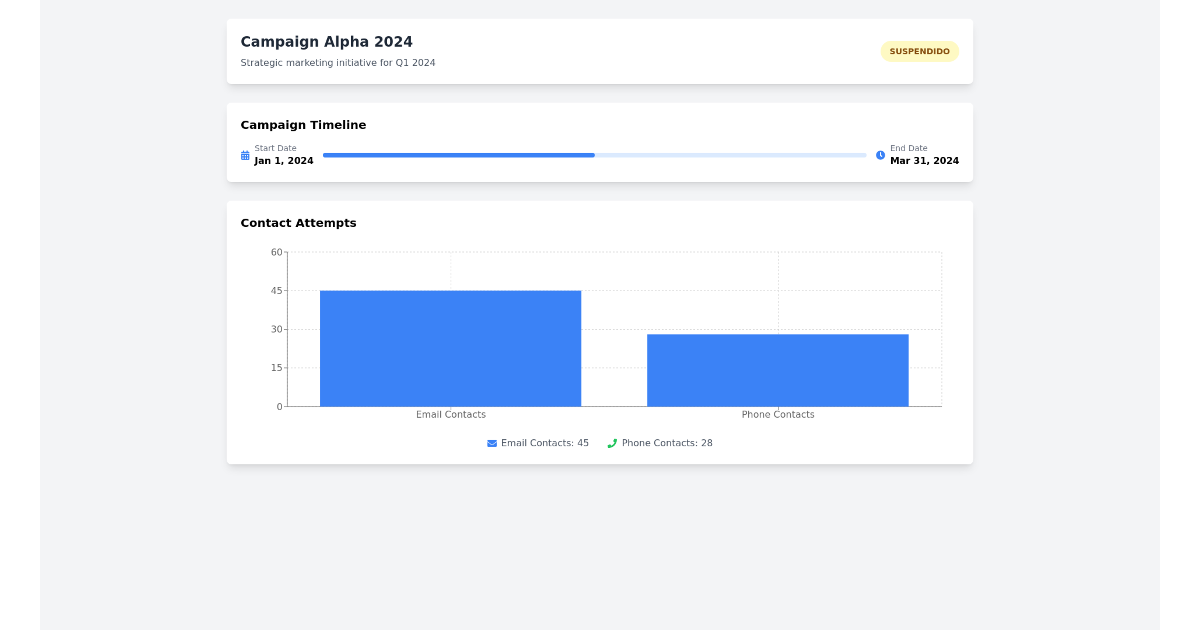Viewport: 1200px width, 630px height.
Task: Click the Phone Contacts axis label
Action: point(778,414)
